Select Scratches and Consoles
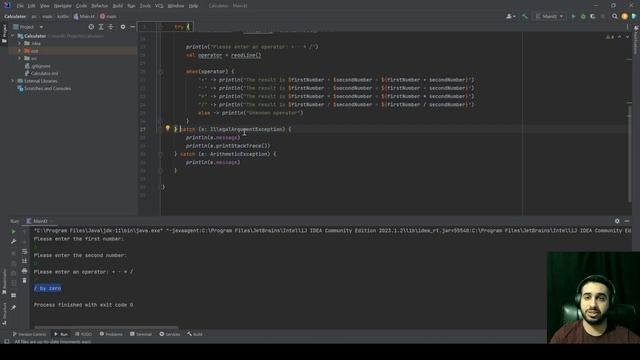The height and width of the screenshot is (360, 640). pyautogui.click(x=44, y=89)
